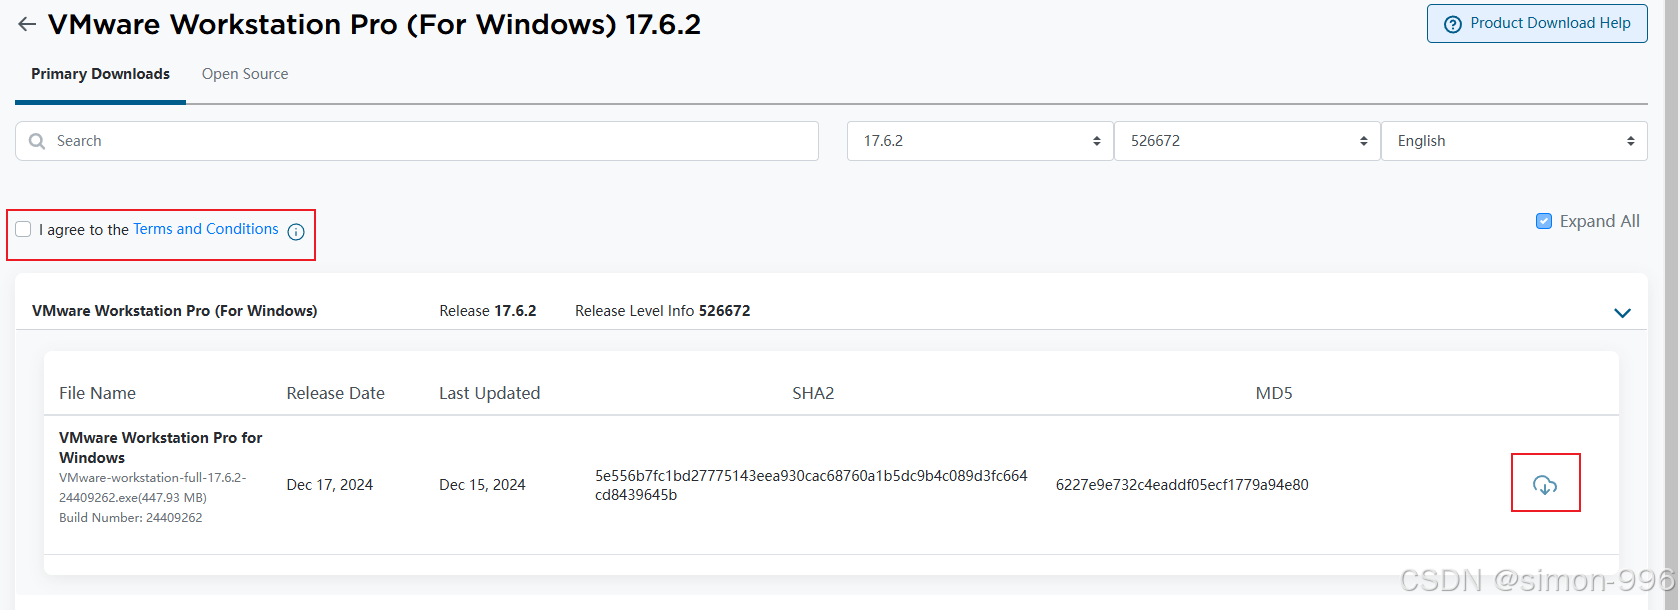Image resolution: width=1680 pixels, height=610 pixels.
Task: Click the cloud download icon
Action: [1545, 485]
